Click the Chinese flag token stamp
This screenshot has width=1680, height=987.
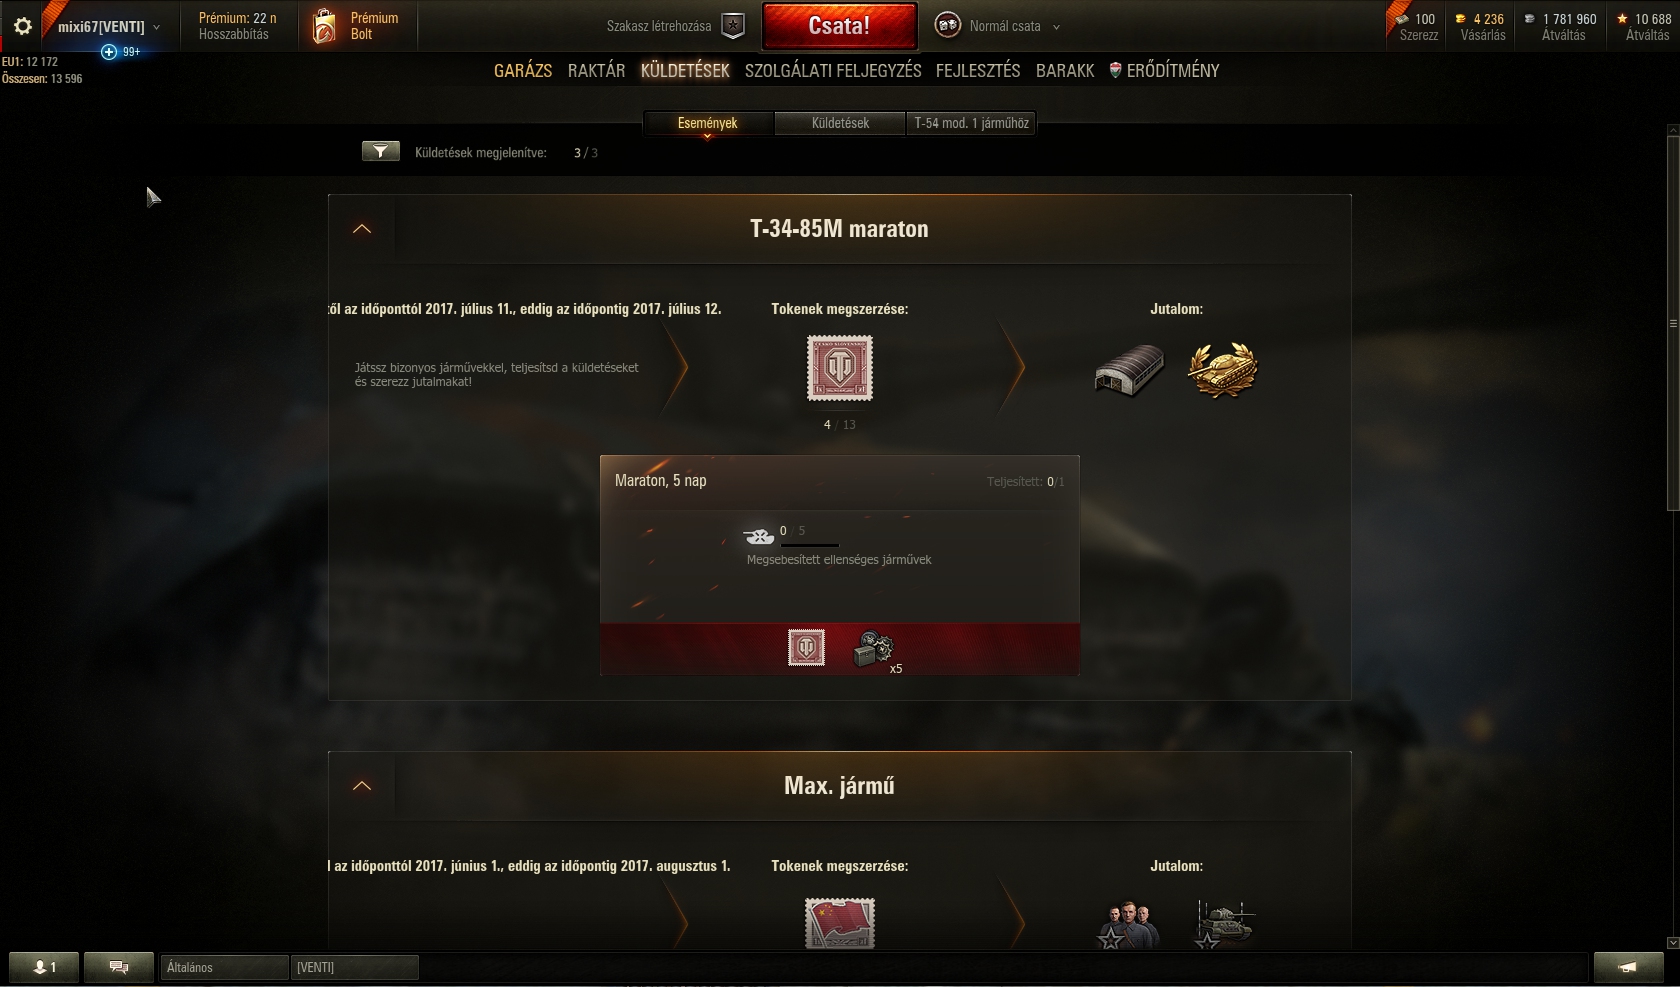[x=840, y=923]
